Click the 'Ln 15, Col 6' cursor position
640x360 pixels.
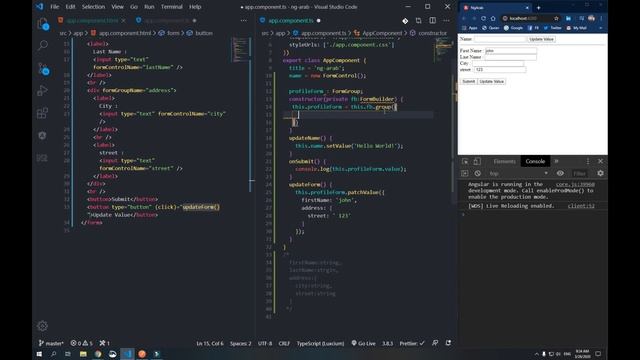click(x=210, y=344)
